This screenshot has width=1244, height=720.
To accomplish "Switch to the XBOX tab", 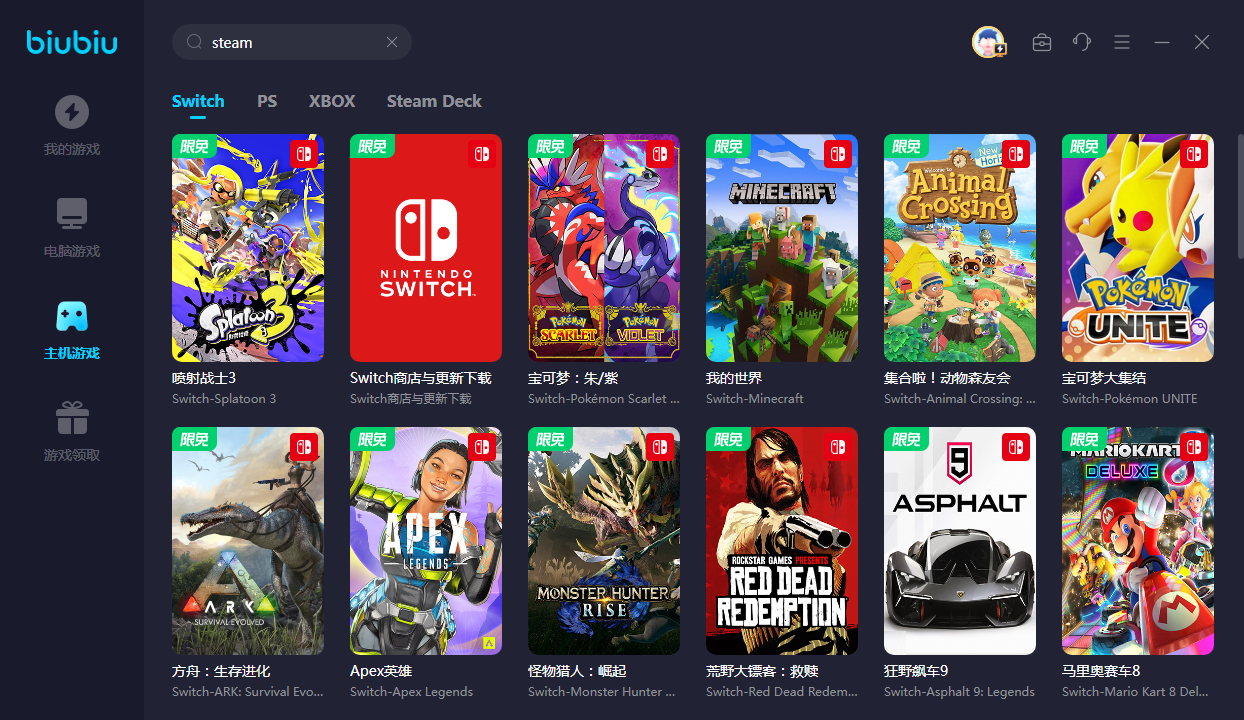I will [332, 101].
